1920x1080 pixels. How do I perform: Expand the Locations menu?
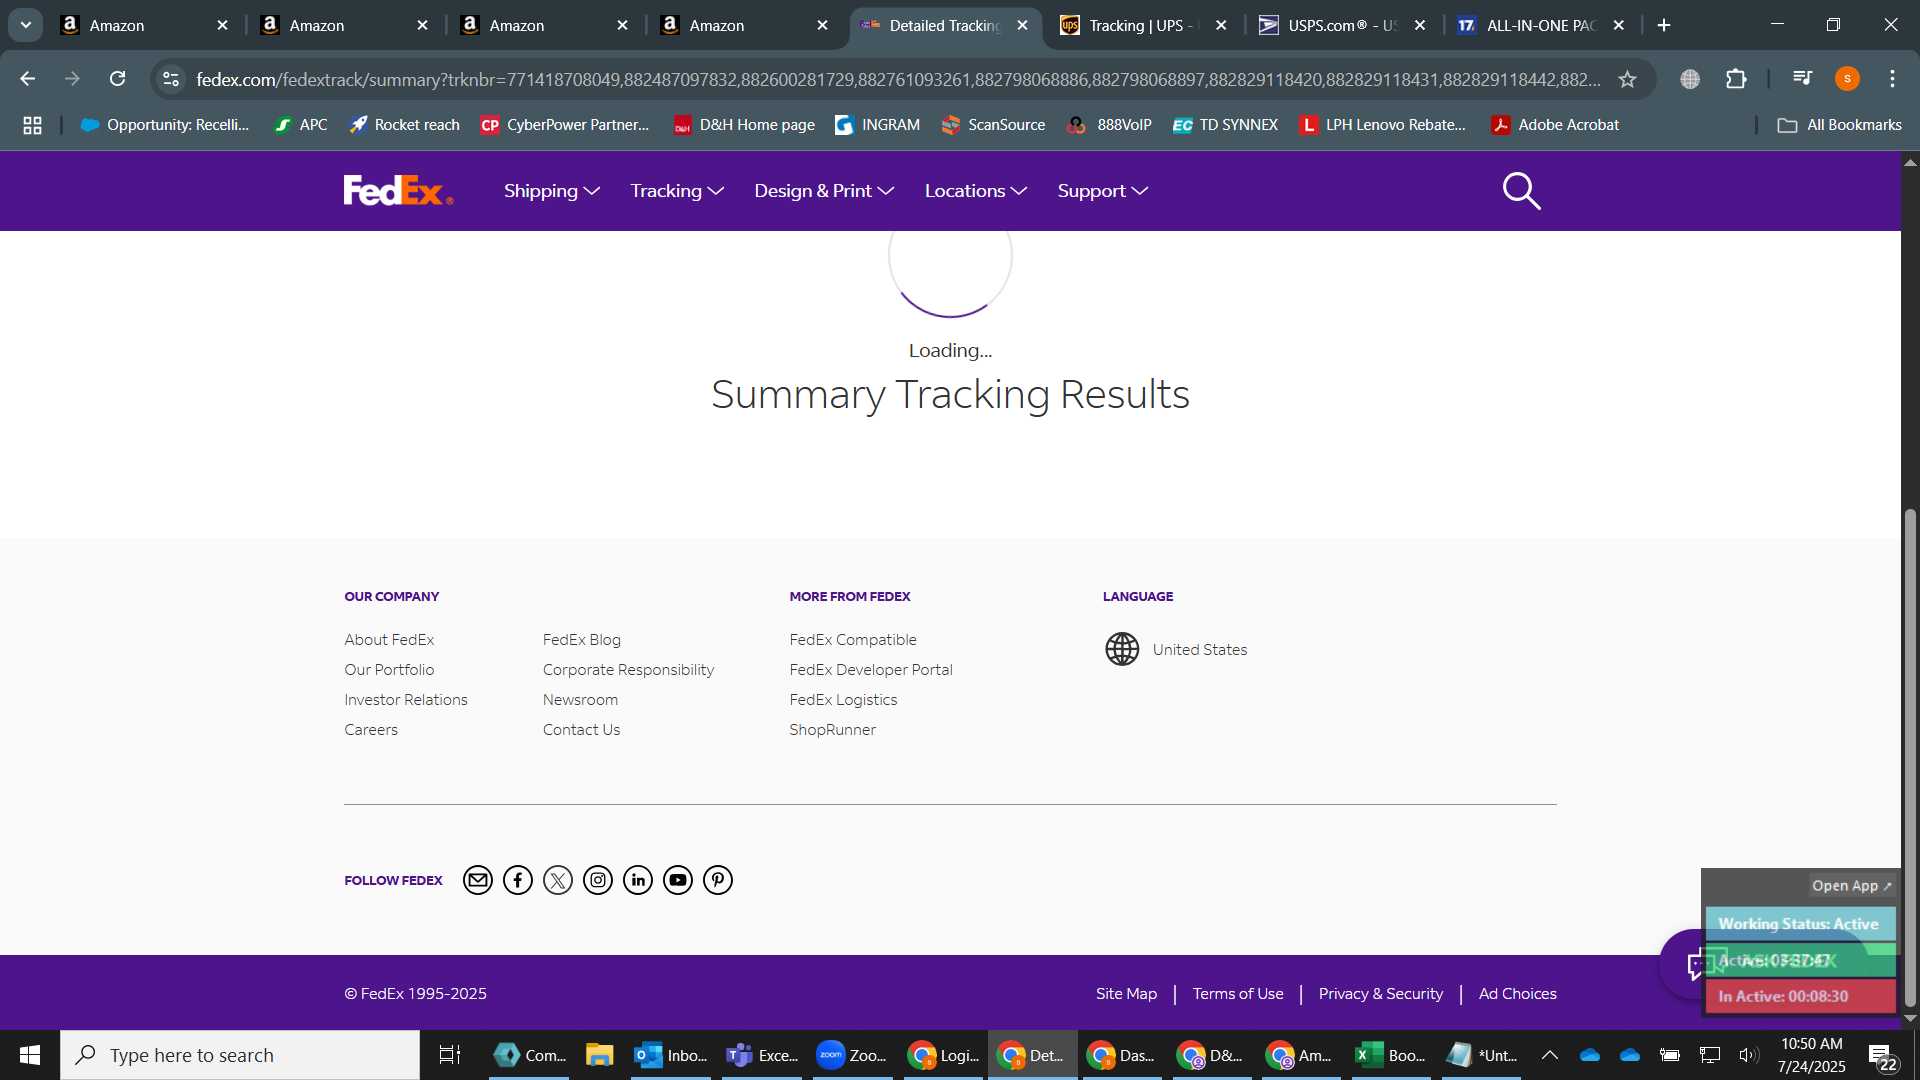975,191
